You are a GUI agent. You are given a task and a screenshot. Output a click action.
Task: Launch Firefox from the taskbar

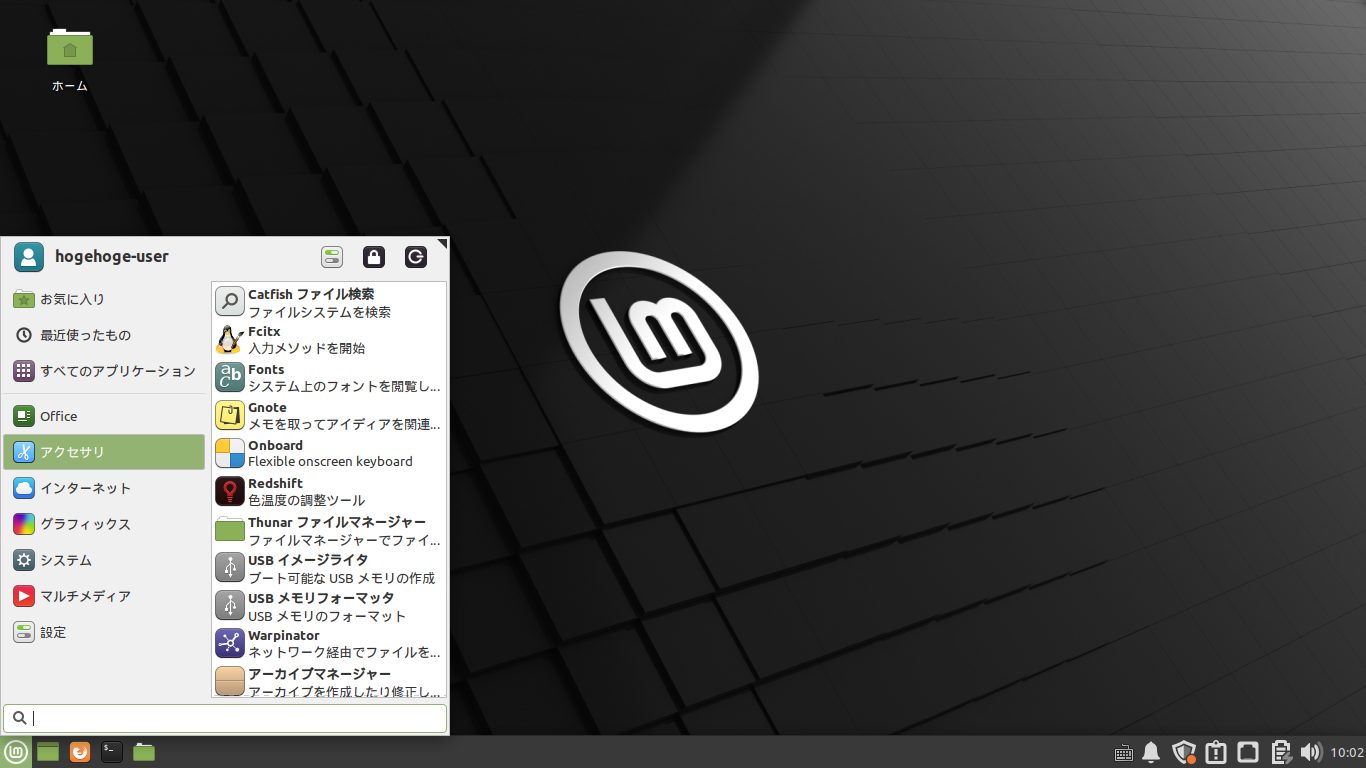tap(80, 752)
